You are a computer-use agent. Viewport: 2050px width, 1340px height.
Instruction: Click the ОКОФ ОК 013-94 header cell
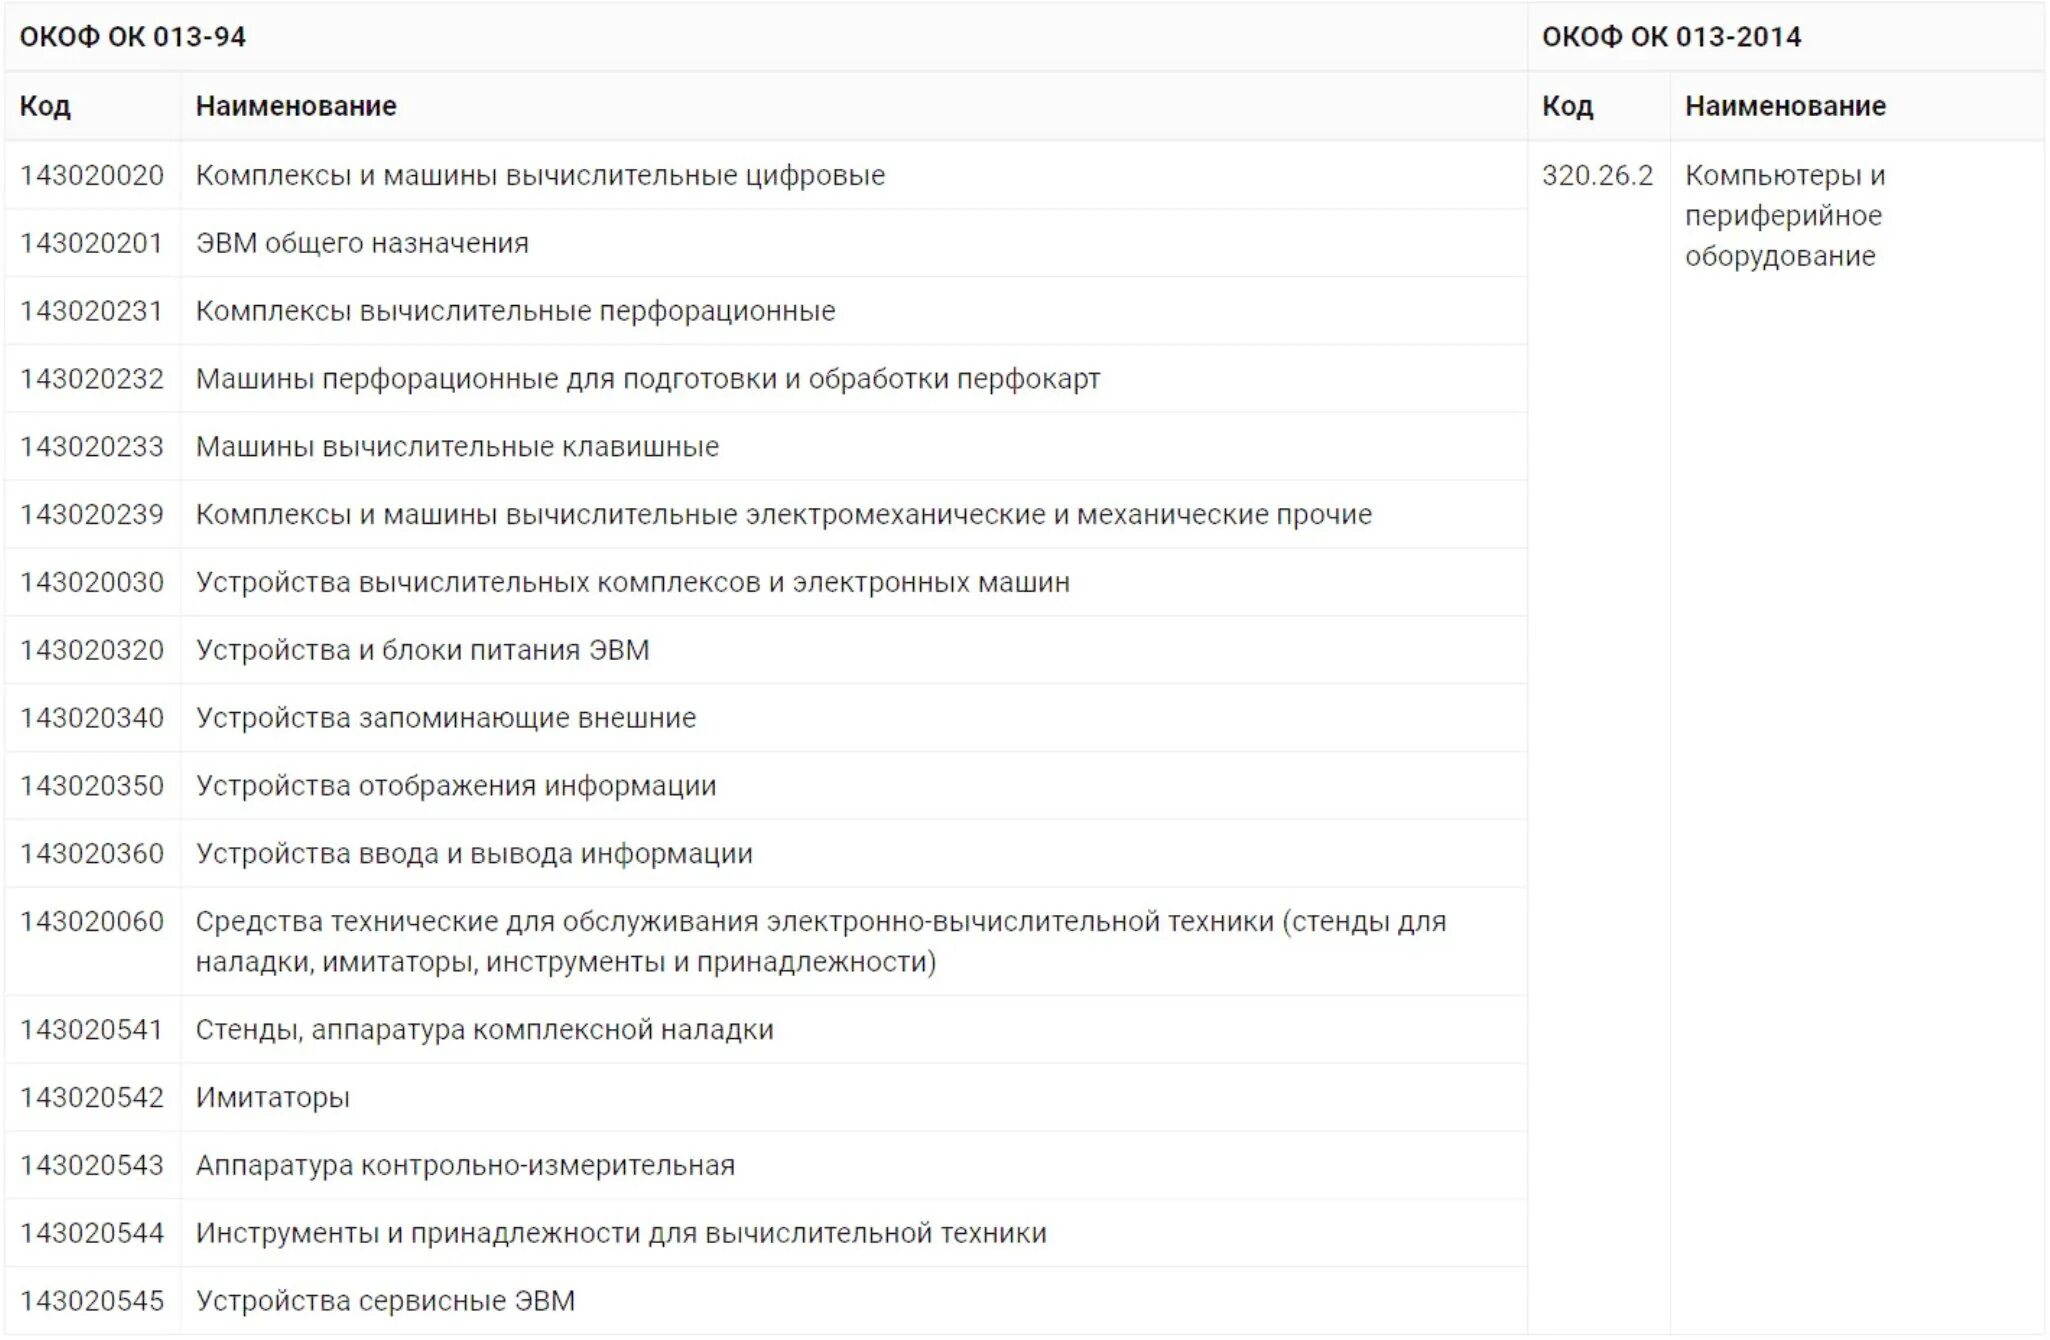point(765,36)
